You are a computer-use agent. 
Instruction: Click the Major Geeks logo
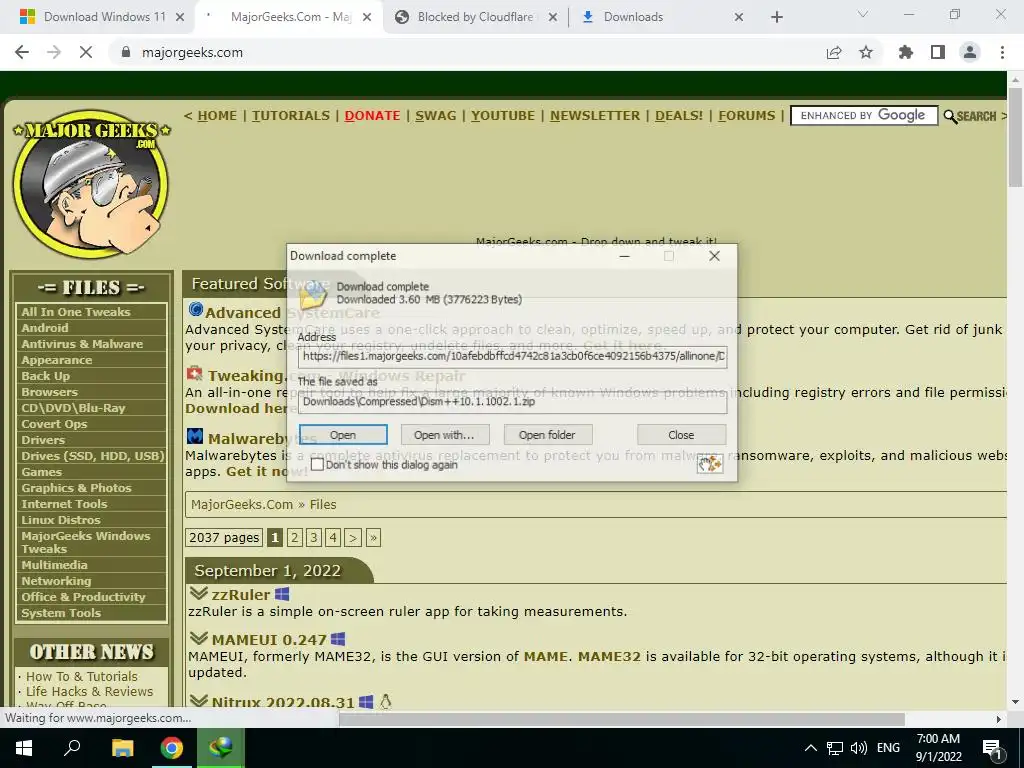click(91, 184)
